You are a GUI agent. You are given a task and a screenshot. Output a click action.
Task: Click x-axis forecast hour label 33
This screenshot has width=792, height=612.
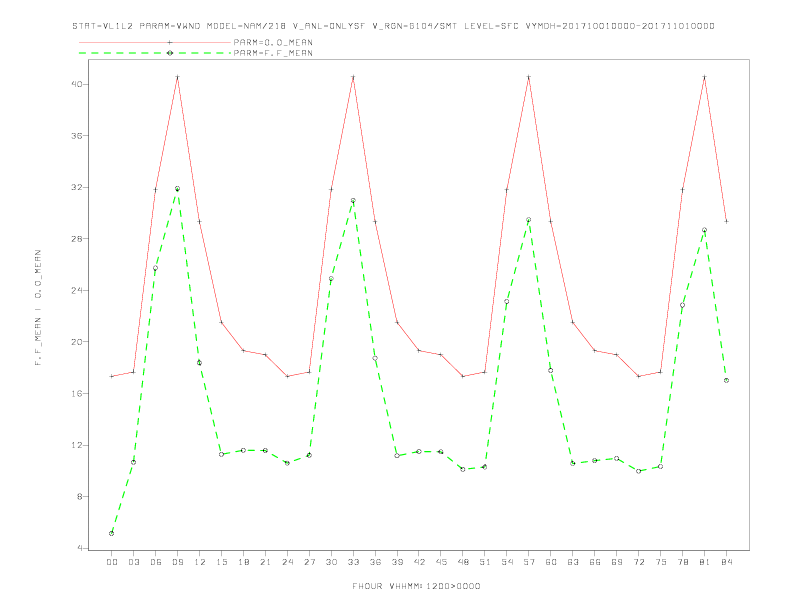[353, 562]
